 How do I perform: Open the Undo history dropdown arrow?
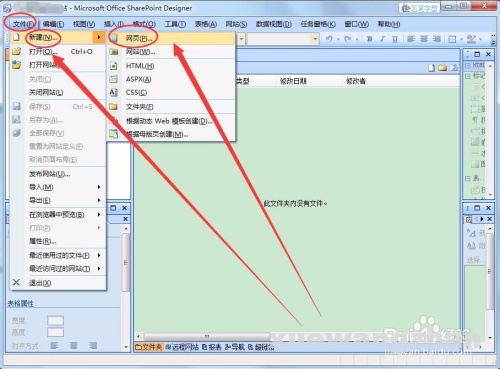tap(338, 39)
